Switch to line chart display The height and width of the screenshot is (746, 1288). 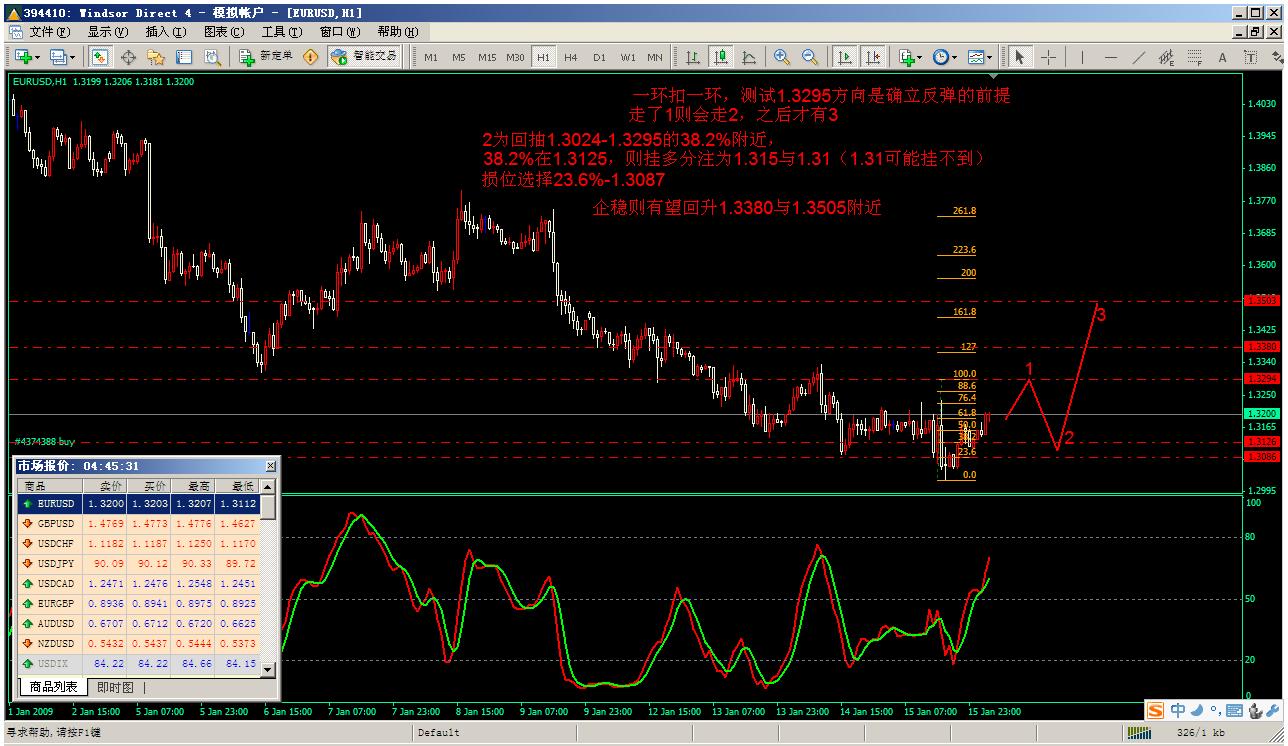749,57
